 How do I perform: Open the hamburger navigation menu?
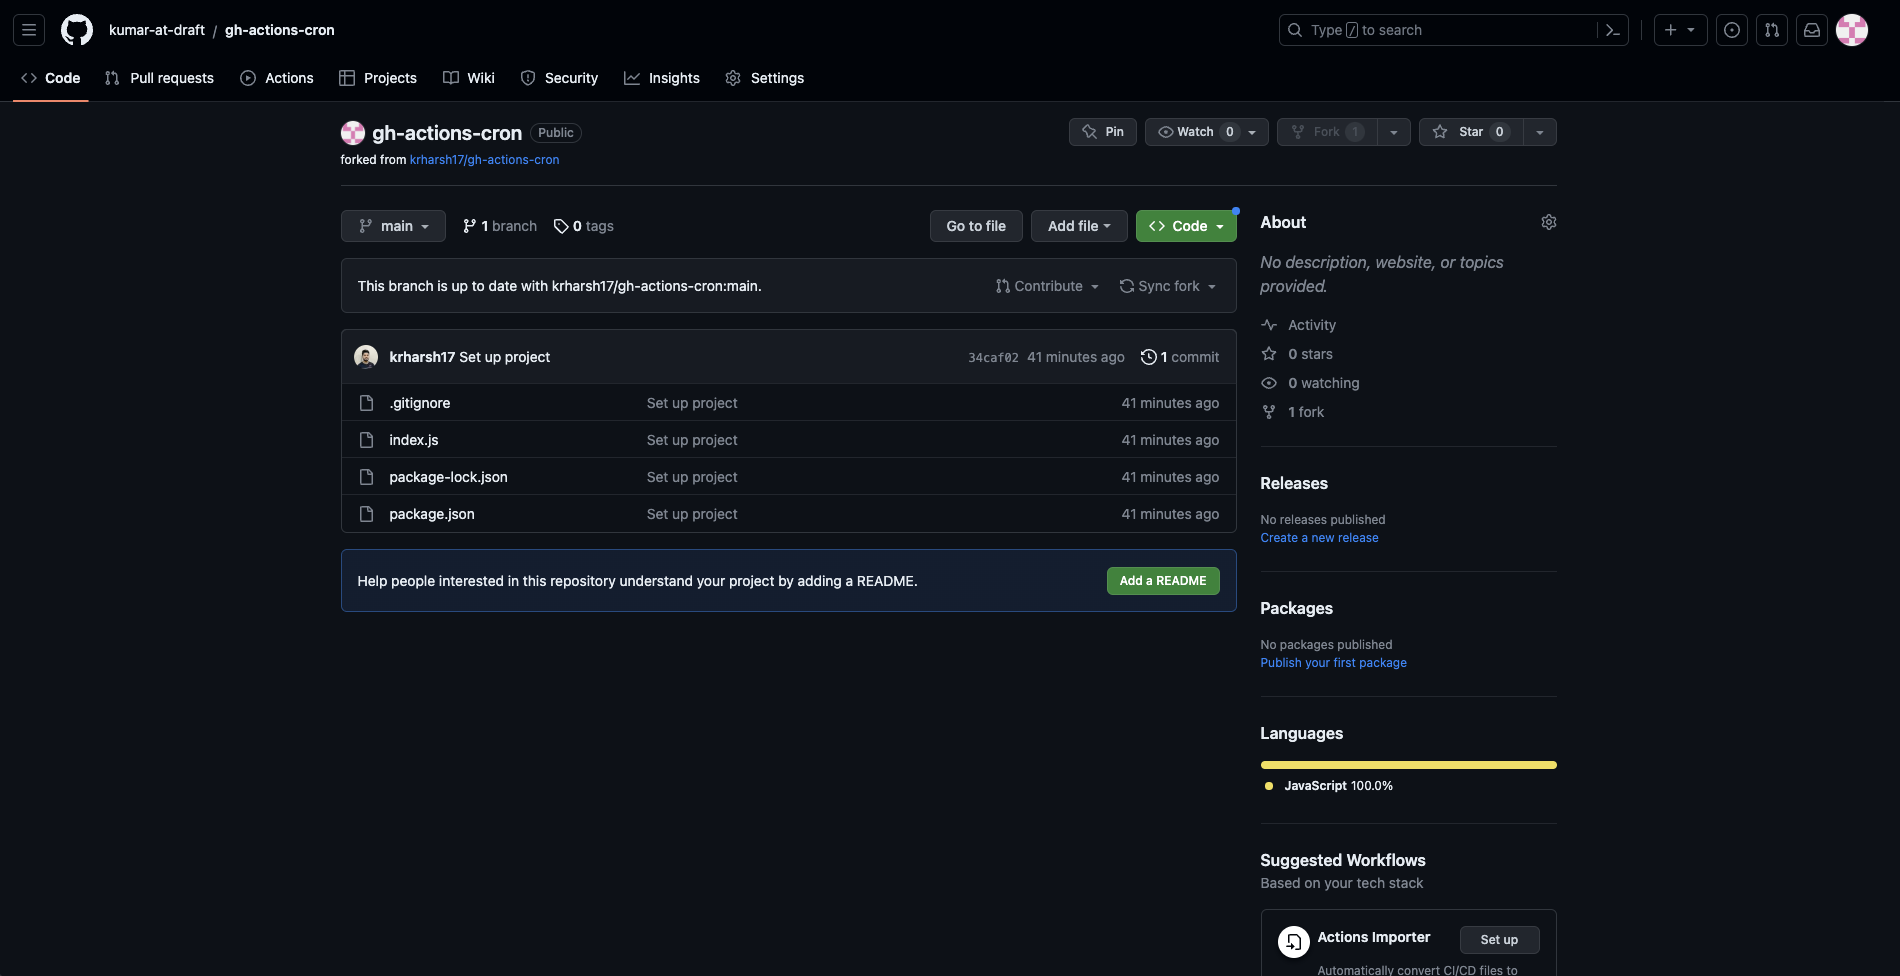(x=29, y=30)
